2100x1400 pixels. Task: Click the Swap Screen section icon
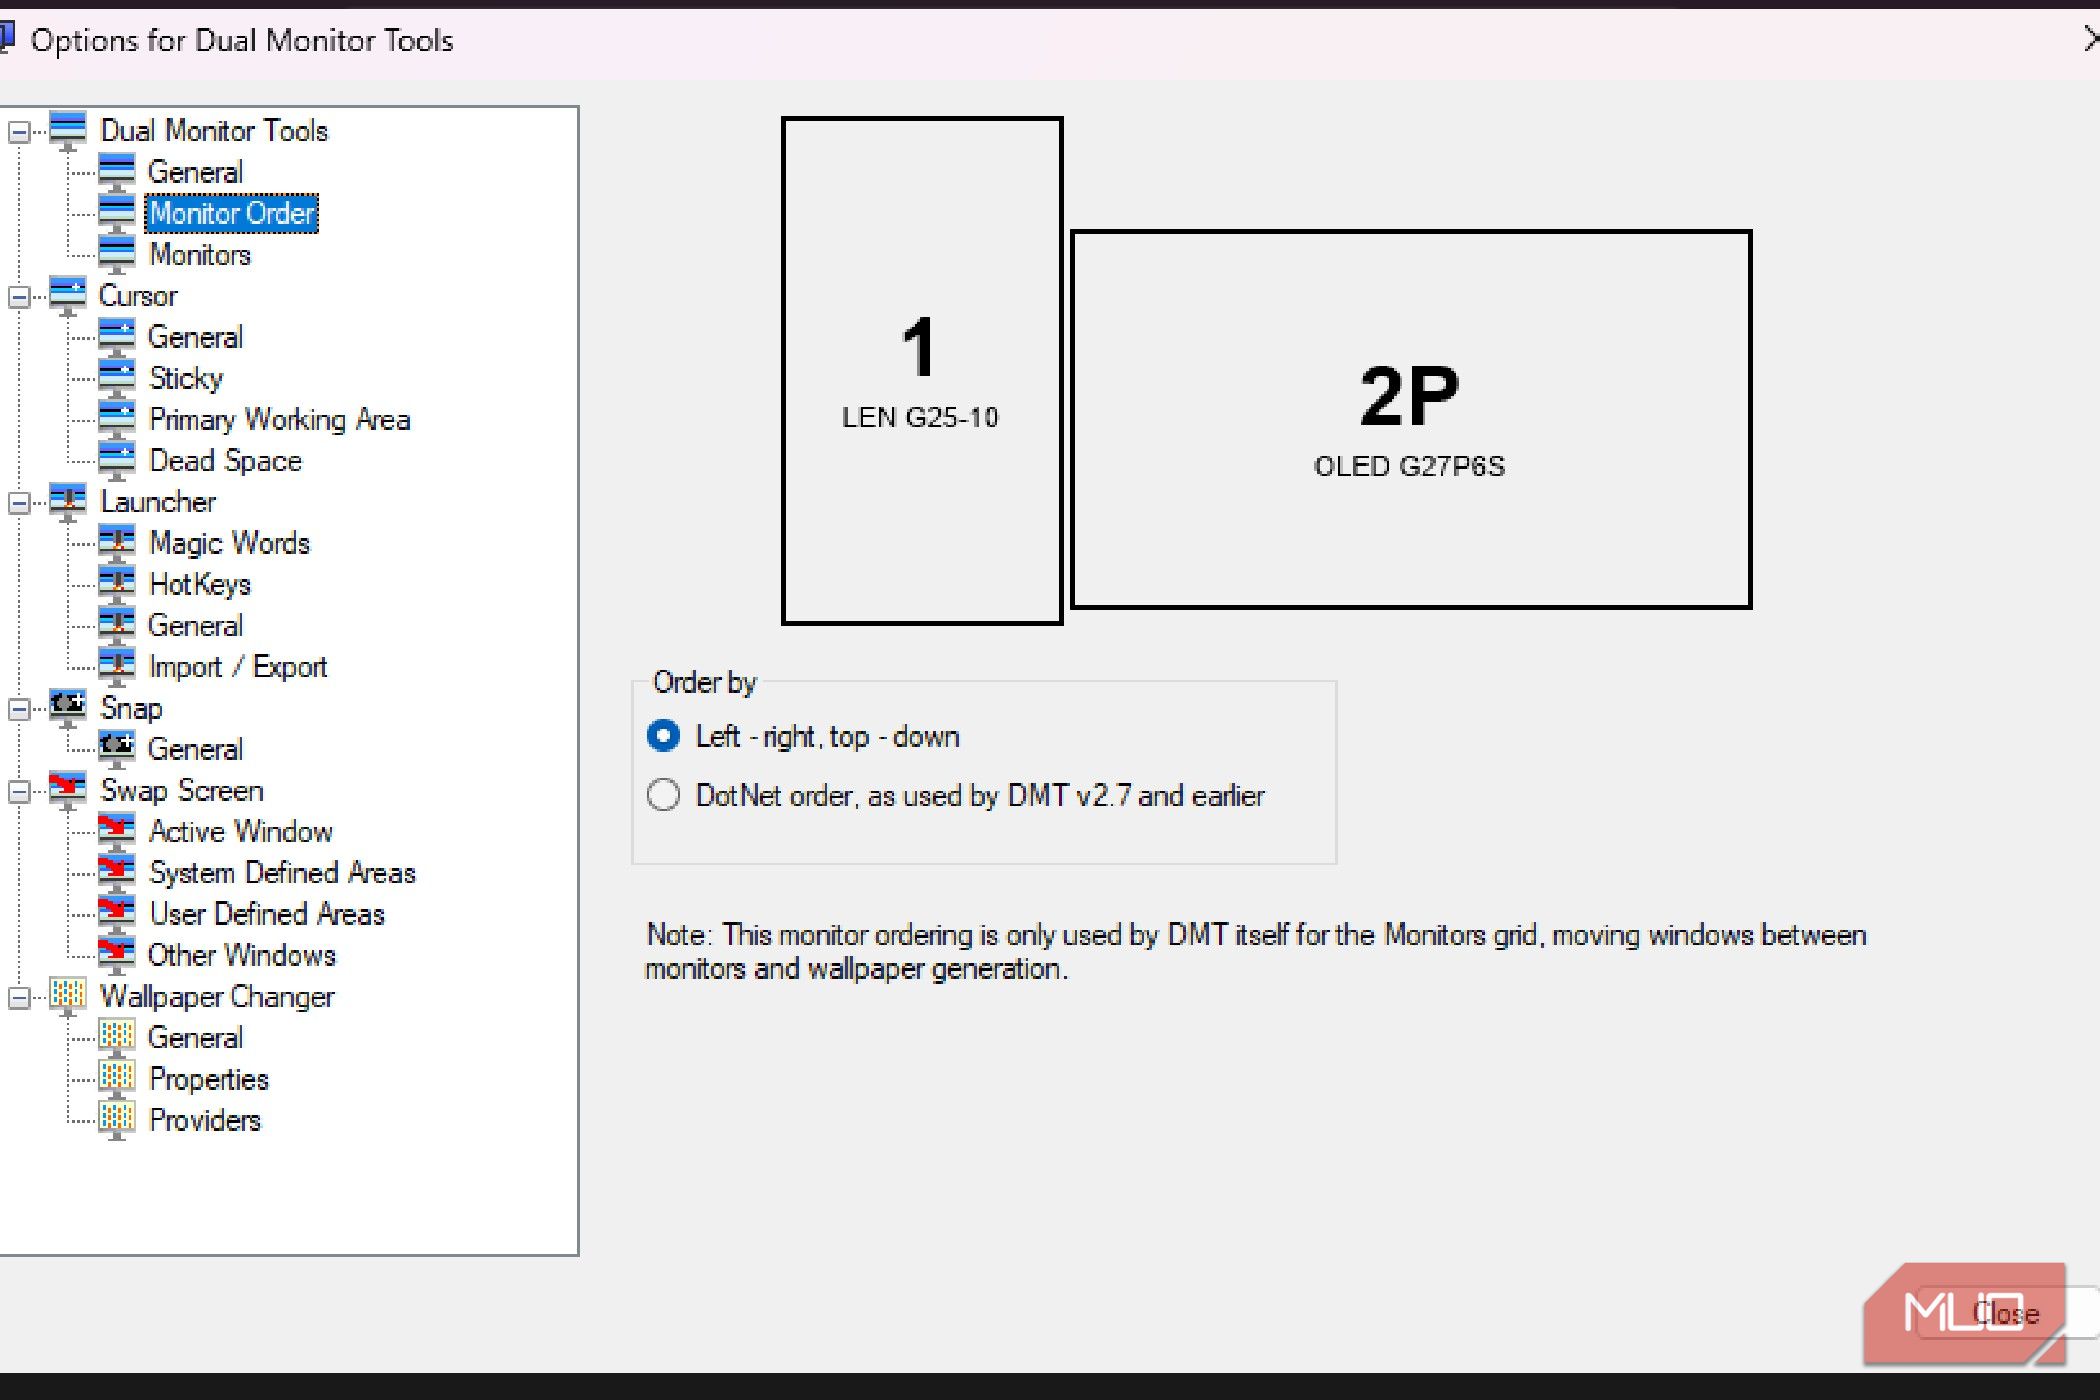coord(68,790)
